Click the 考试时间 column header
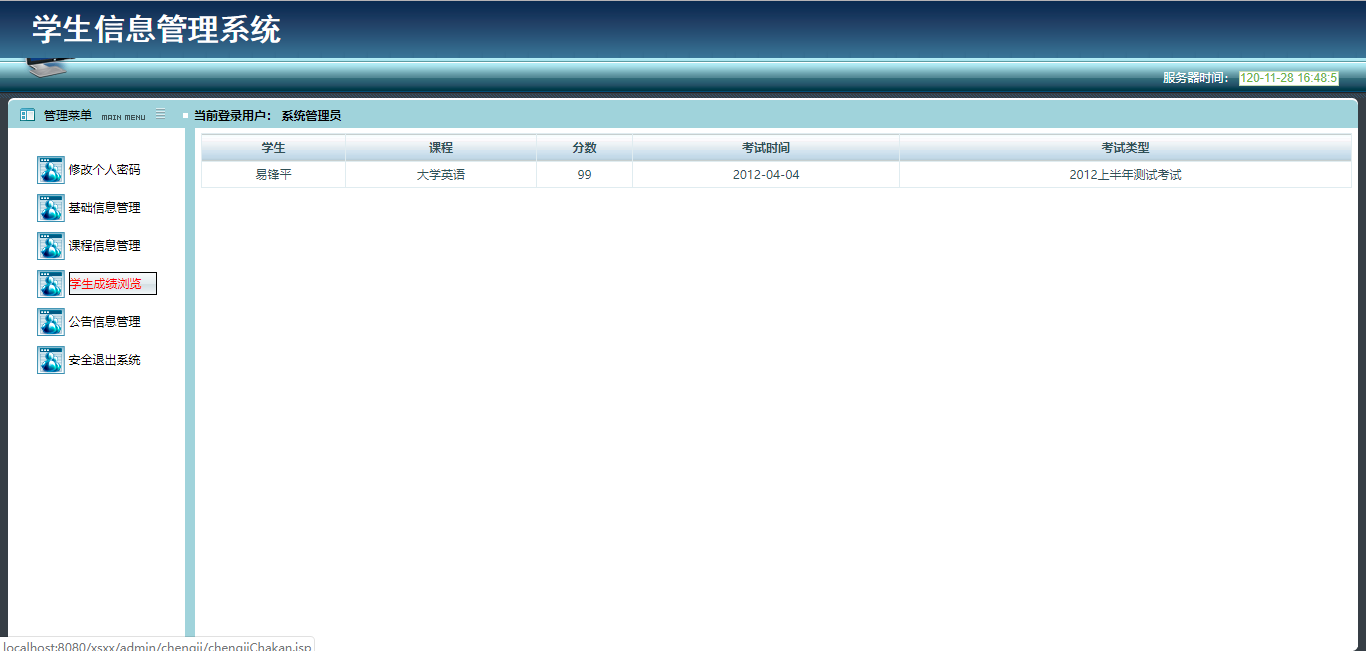1366x651 pixels. tap(766, 148)
